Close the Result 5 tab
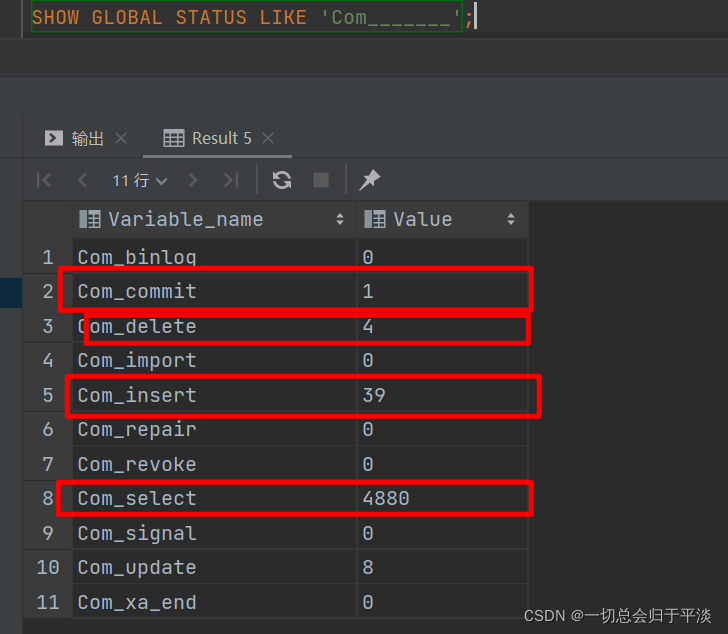728x634 pixels. click(268, 139)
